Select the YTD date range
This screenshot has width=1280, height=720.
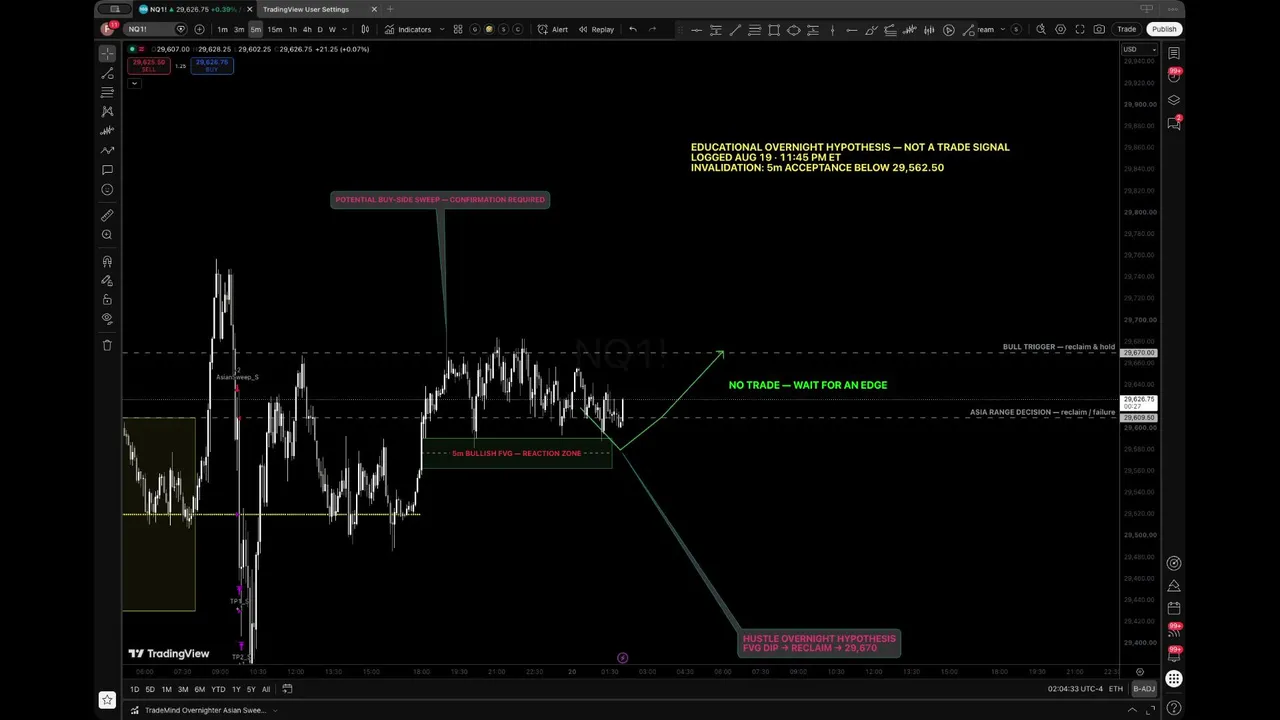tap(218, 689)
